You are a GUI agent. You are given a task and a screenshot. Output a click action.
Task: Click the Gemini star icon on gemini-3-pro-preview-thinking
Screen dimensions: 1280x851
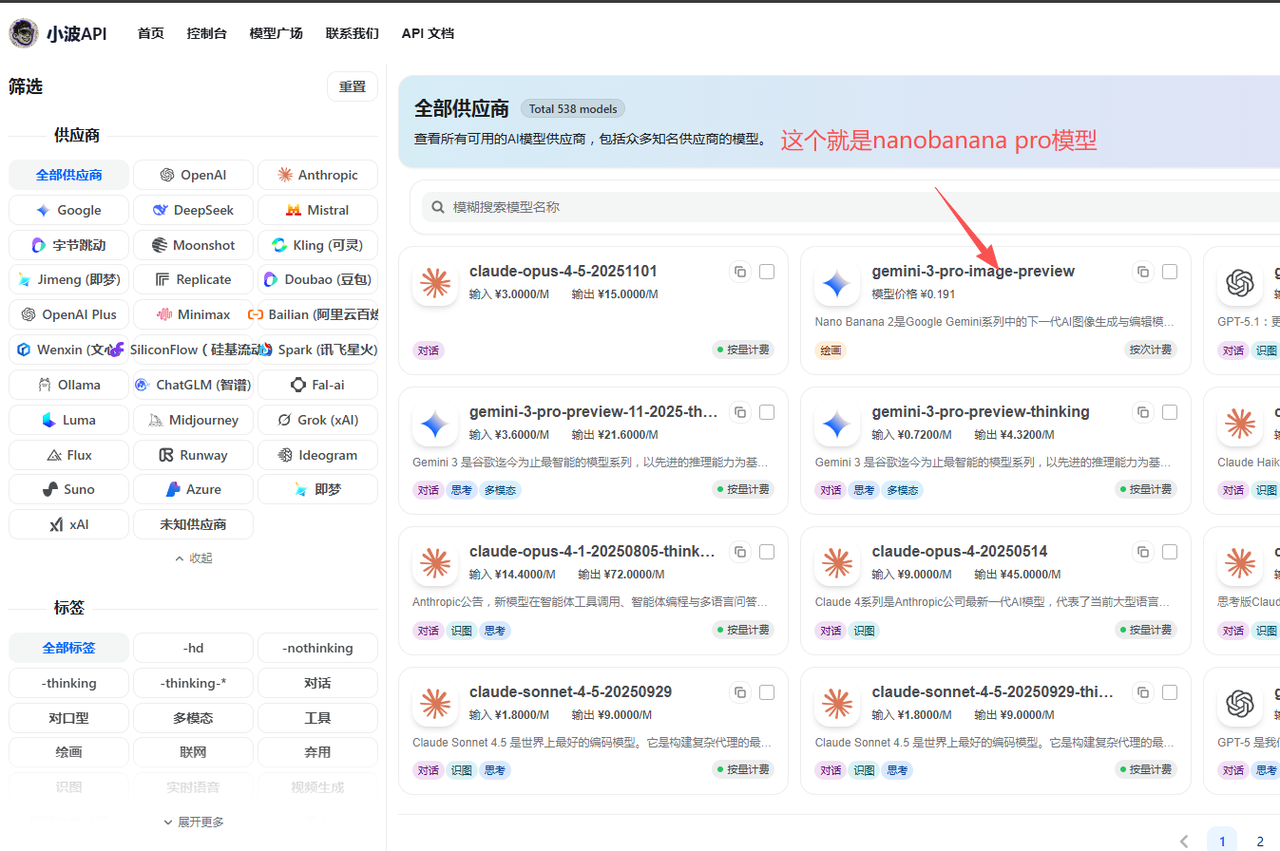coord(837,426)
